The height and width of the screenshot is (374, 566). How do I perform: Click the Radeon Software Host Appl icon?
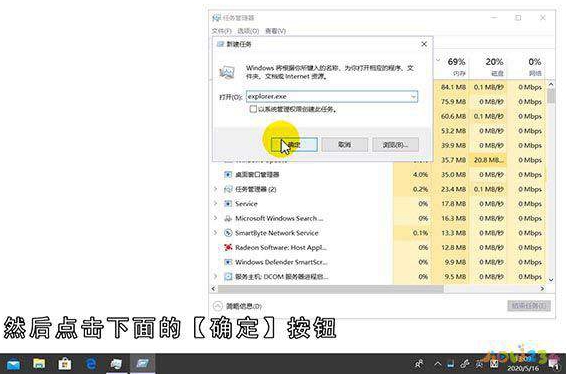(228, 247)
